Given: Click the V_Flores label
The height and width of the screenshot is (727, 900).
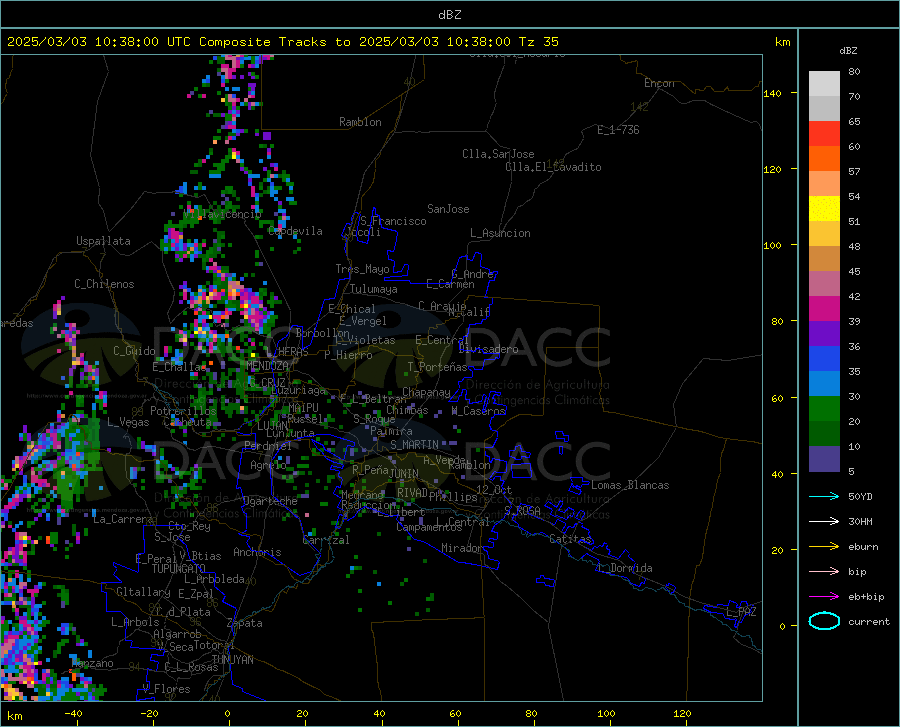Looking at the screenshot, I should click(166, 689).
